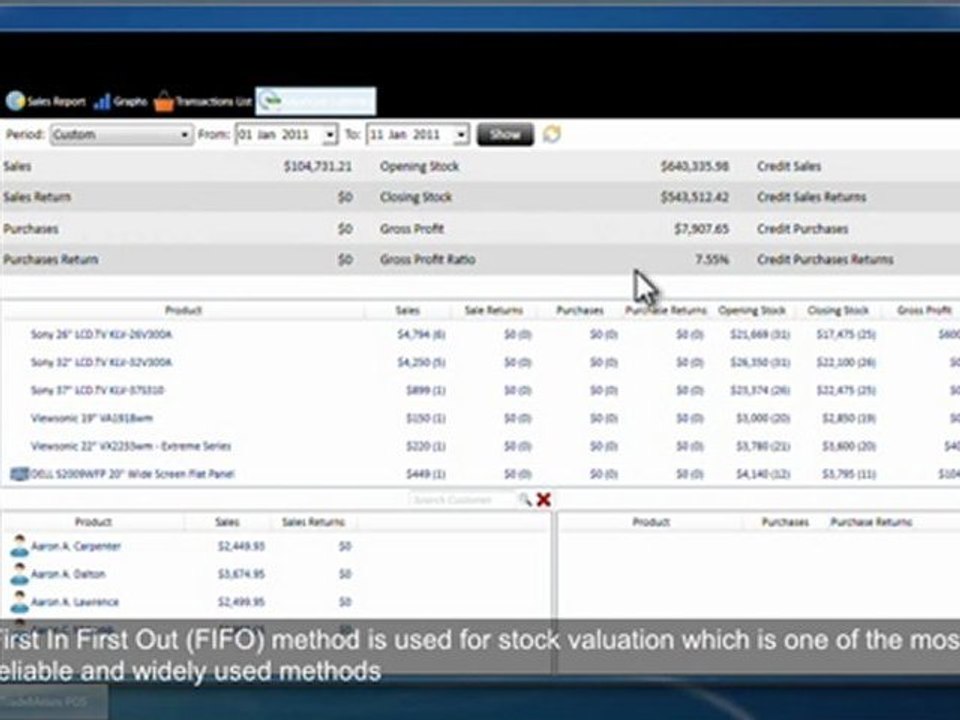Sort products by Opening Stock column

[x=752, y=310]
